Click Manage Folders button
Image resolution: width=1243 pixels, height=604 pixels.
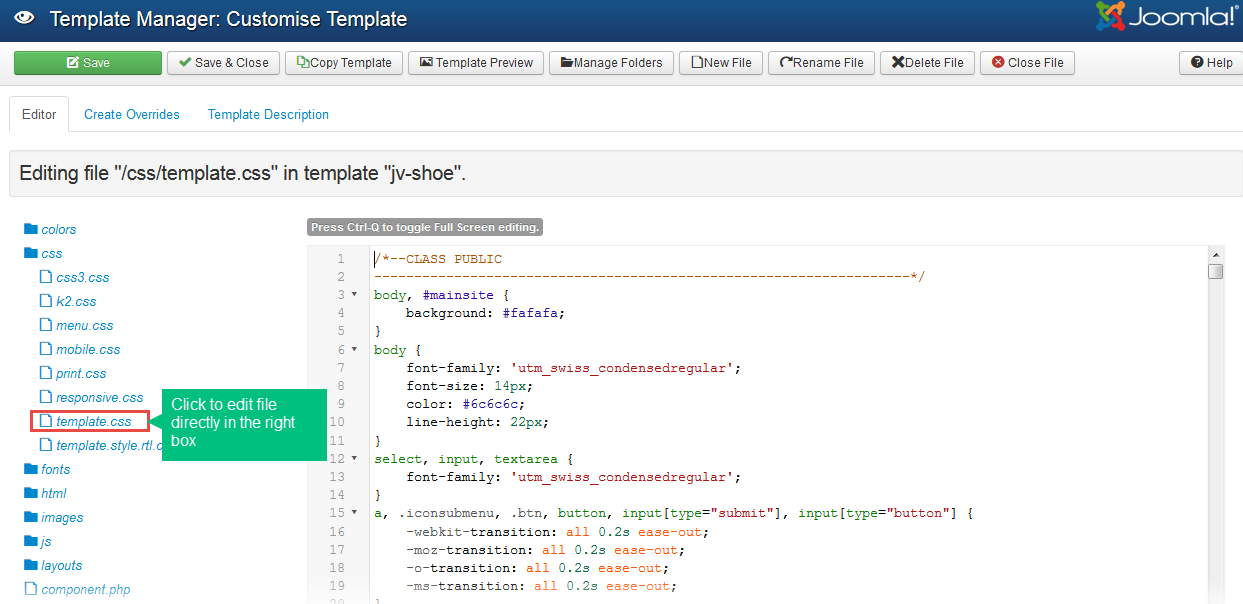coord(611,63)
